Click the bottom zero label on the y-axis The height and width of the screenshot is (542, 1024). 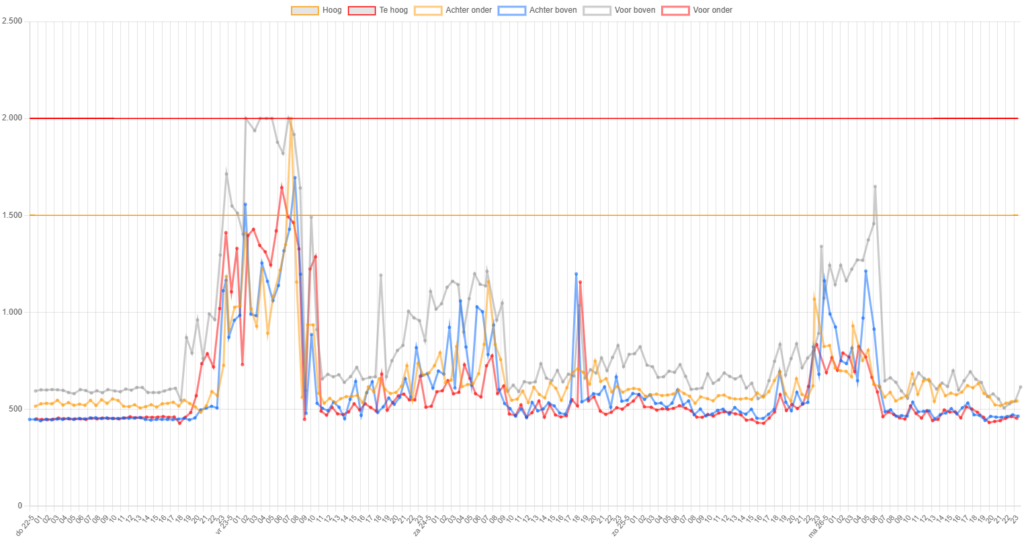pos(19,505)
